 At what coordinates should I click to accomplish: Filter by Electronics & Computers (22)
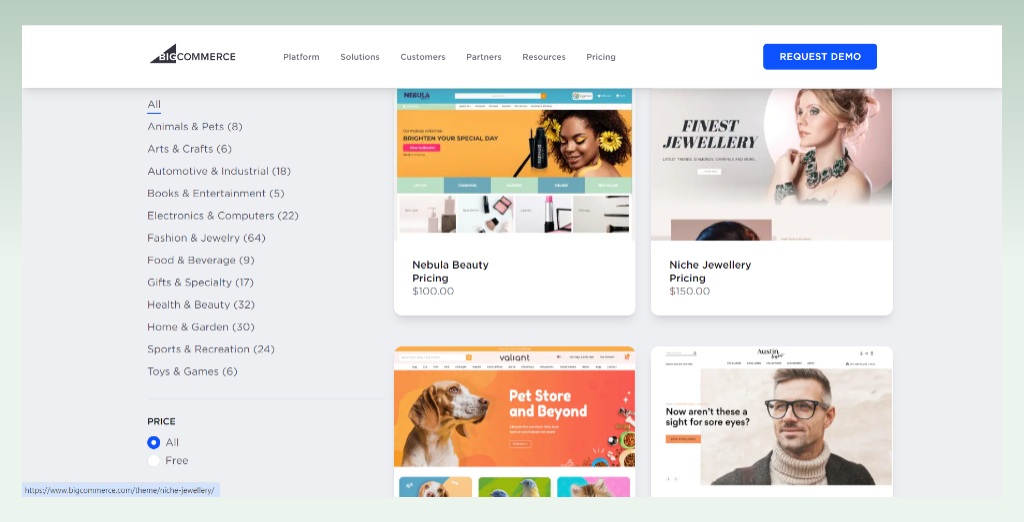[223, 216]
